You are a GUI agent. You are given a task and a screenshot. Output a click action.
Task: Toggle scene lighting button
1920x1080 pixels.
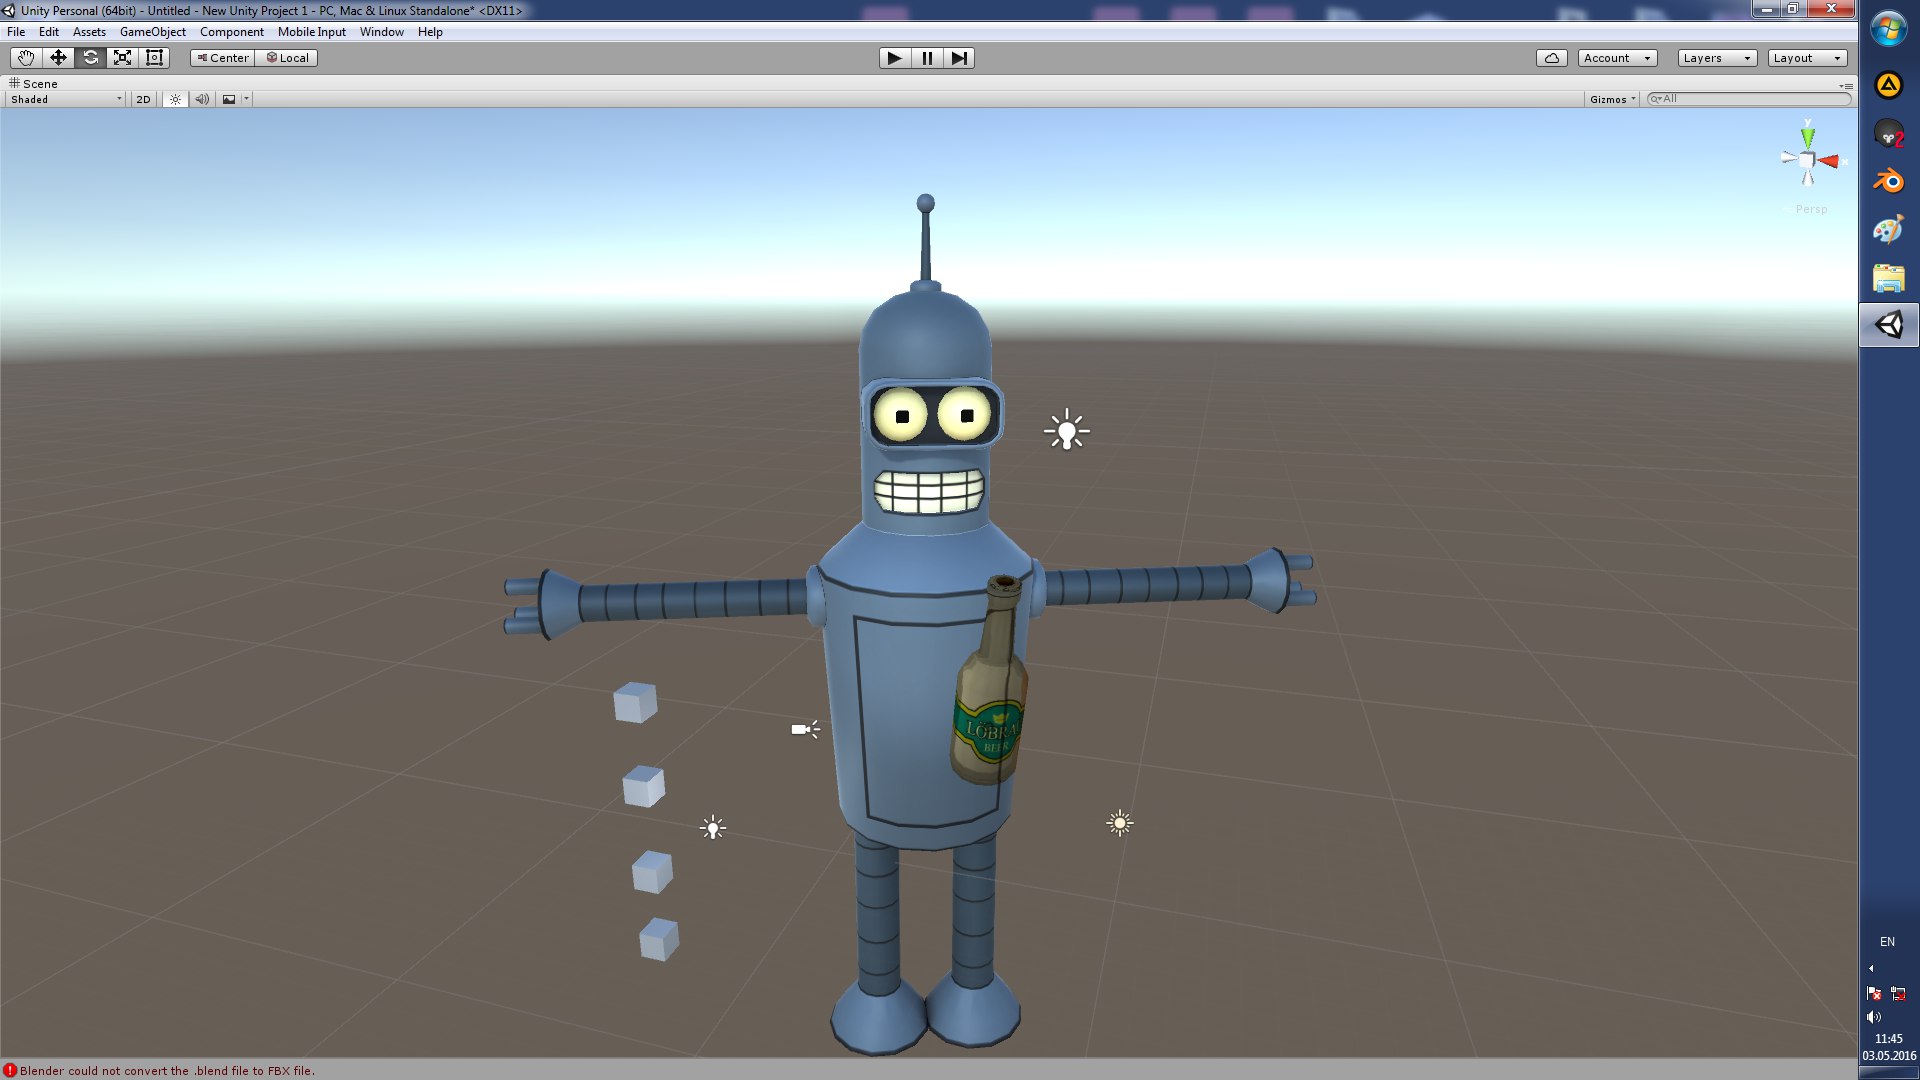click(175, 99)
